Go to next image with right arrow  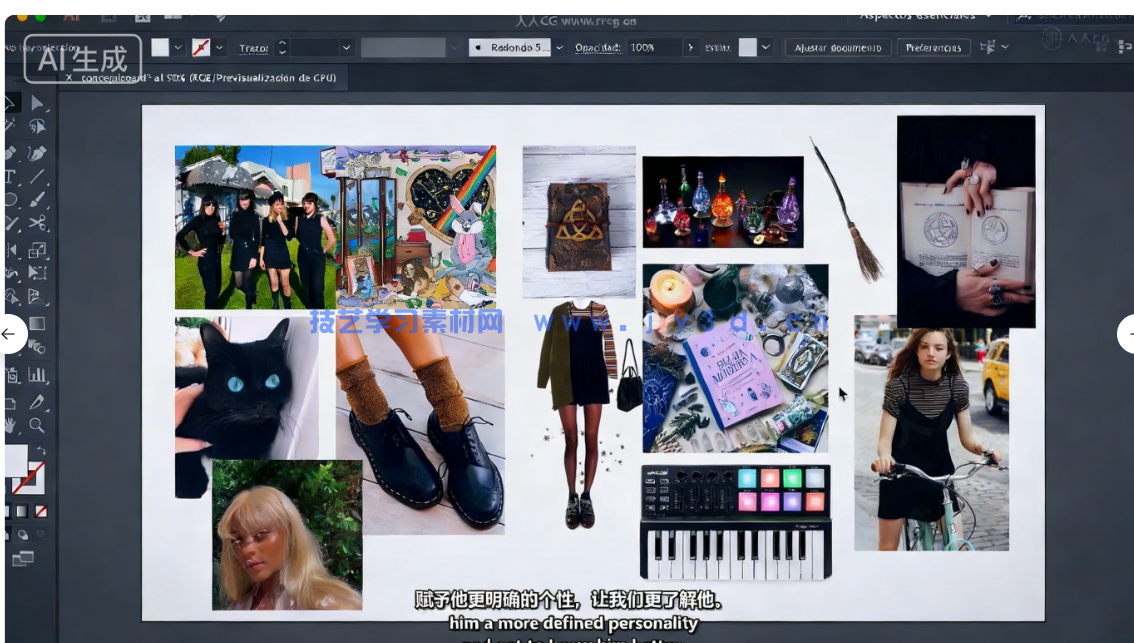(1127, 333)
